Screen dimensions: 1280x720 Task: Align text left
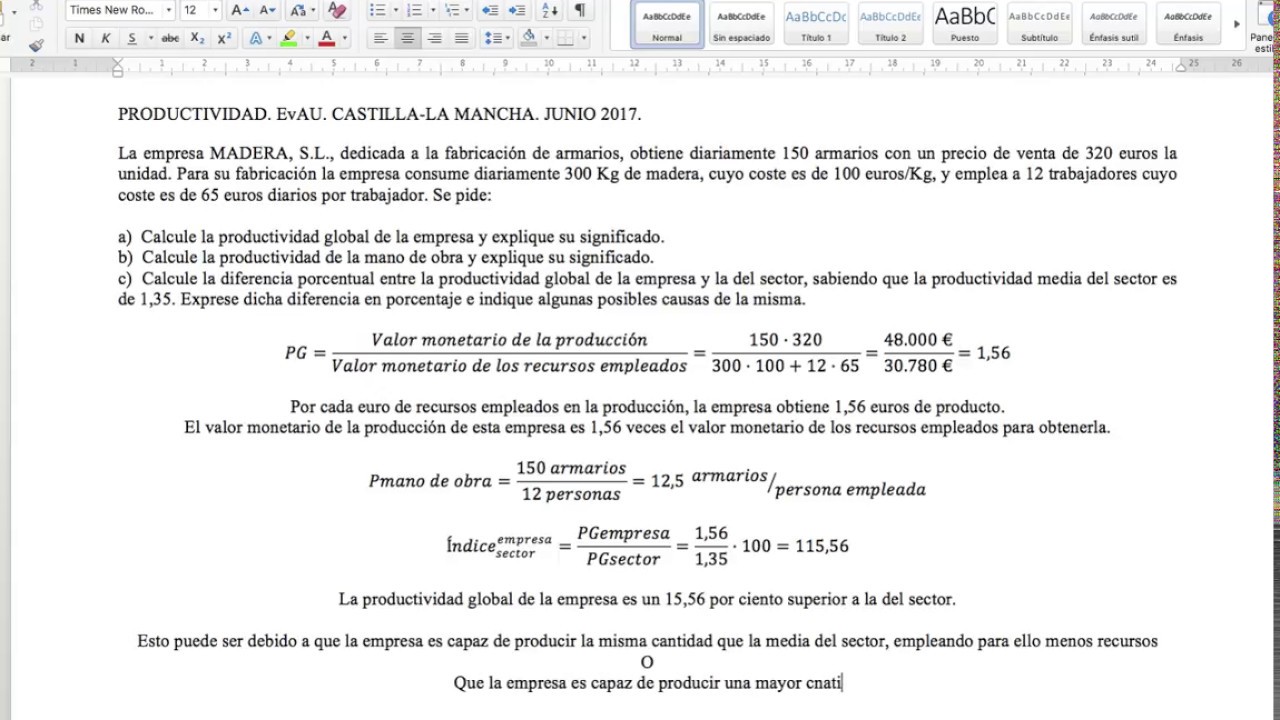click(x=380, y=38)
